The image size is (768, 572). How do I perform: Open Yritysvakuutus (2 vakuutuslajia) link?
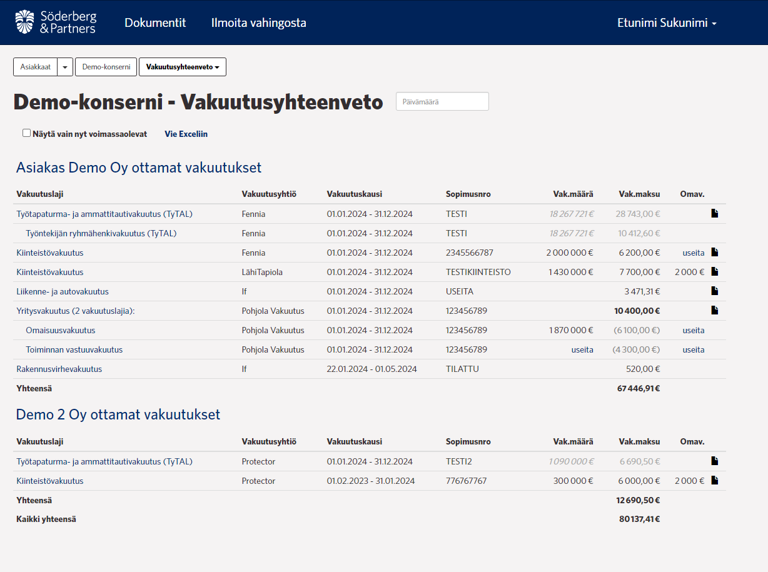[x=75, y=311]
